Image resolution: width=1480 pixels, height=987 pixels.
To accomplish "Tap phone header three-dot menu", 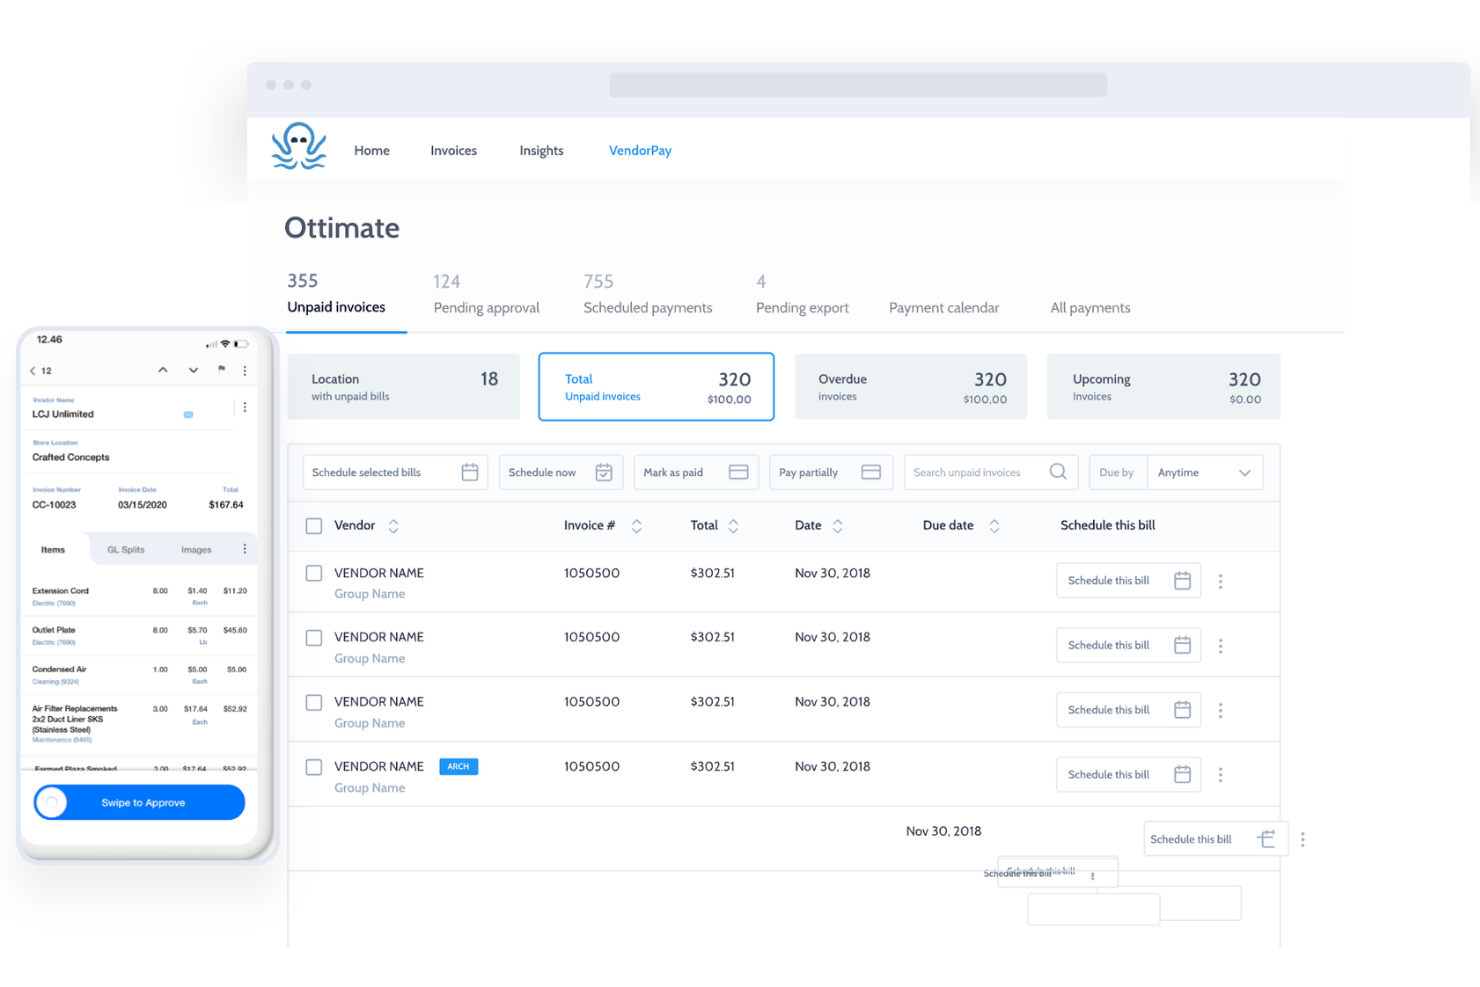I will [x=245, y=370].
